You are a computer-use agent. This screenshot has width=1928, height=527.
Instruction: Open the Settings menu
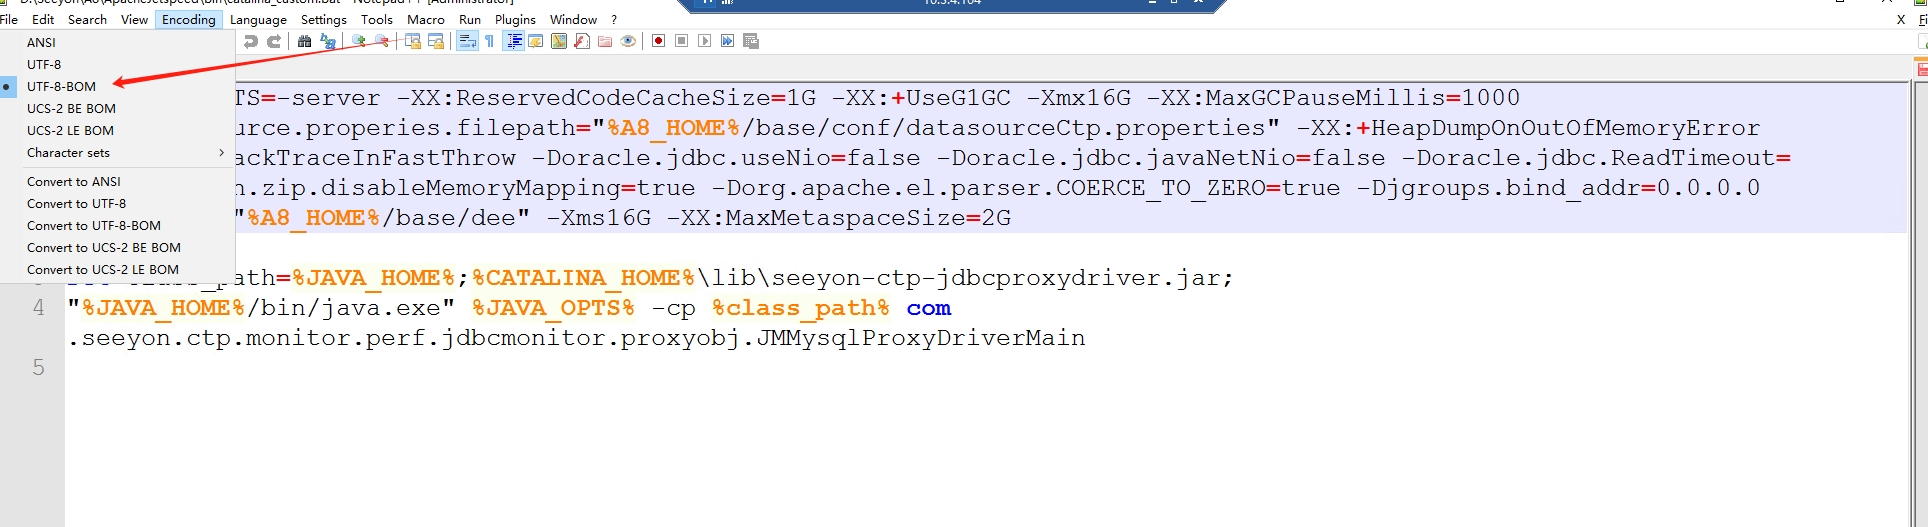324,19
